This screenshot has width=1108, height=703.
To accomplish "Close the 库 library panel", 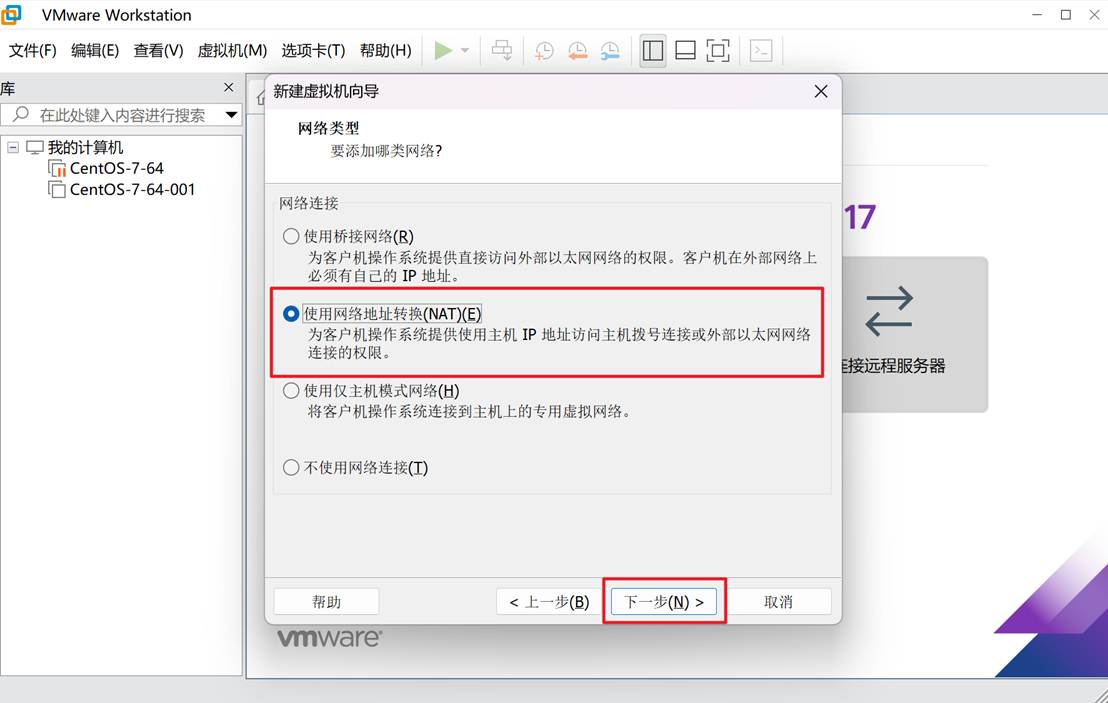I will click(x=228, y=87).
